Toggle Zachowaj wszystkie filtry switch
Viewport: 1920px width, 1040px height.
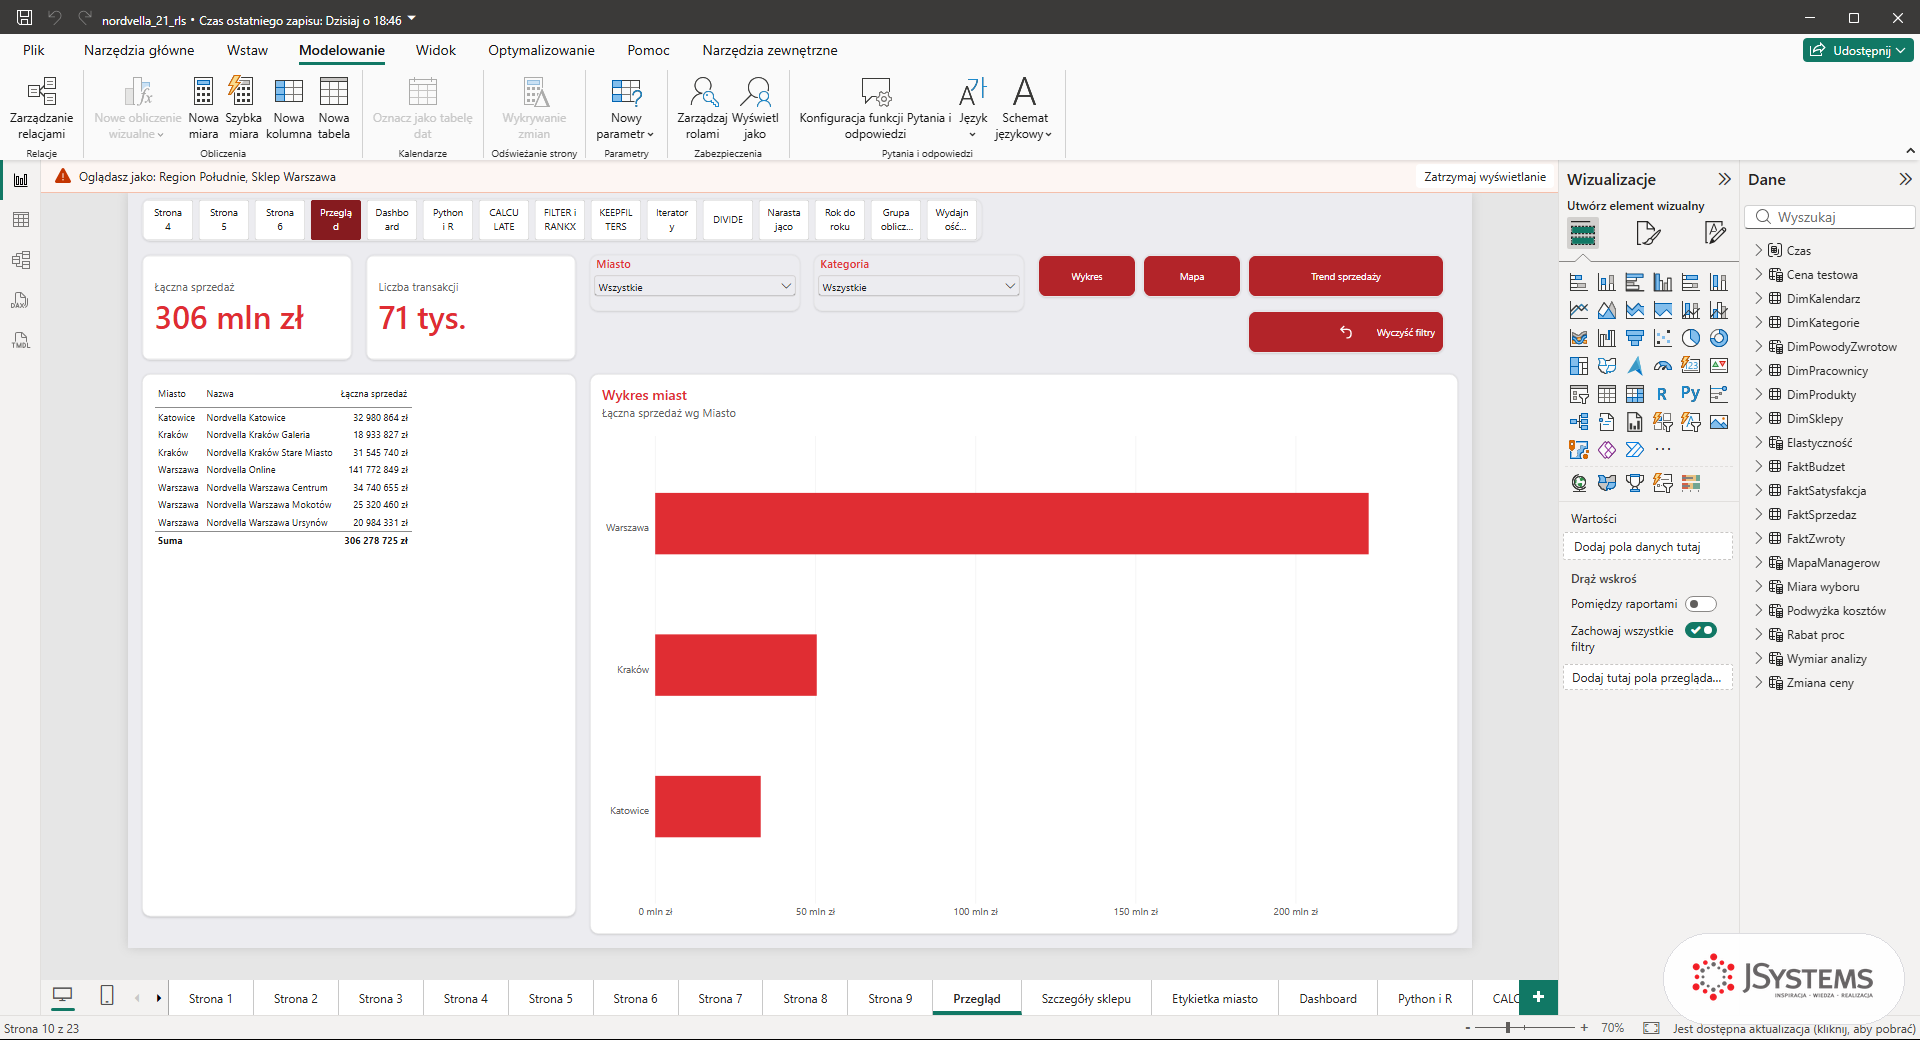[x=1700, y=630]
